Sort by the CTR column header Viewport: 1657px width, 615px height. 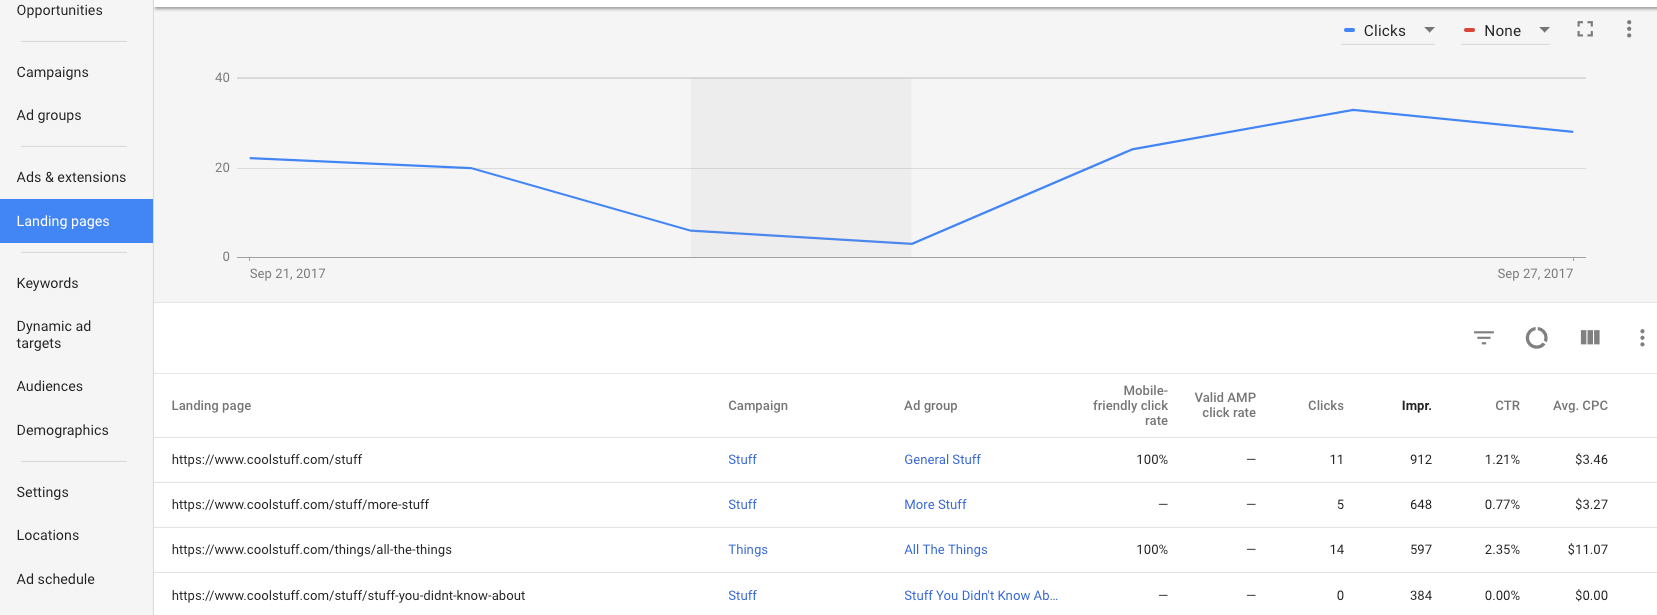click(x=1507, y=405)
